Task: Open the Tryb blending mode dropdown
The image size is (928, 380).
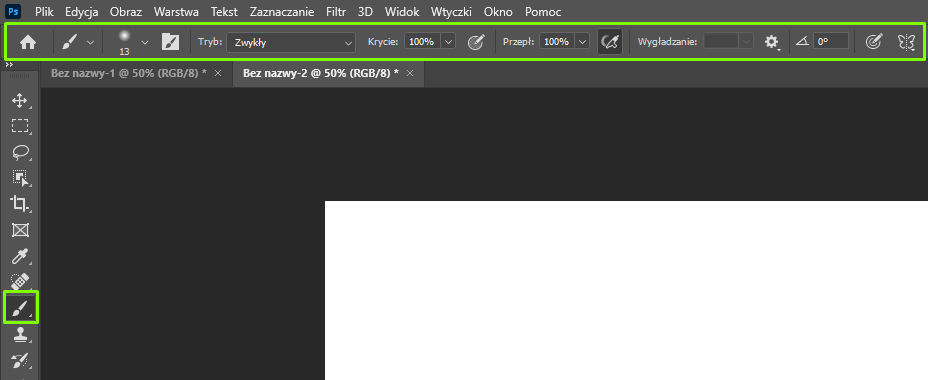Action: [291, 42]
